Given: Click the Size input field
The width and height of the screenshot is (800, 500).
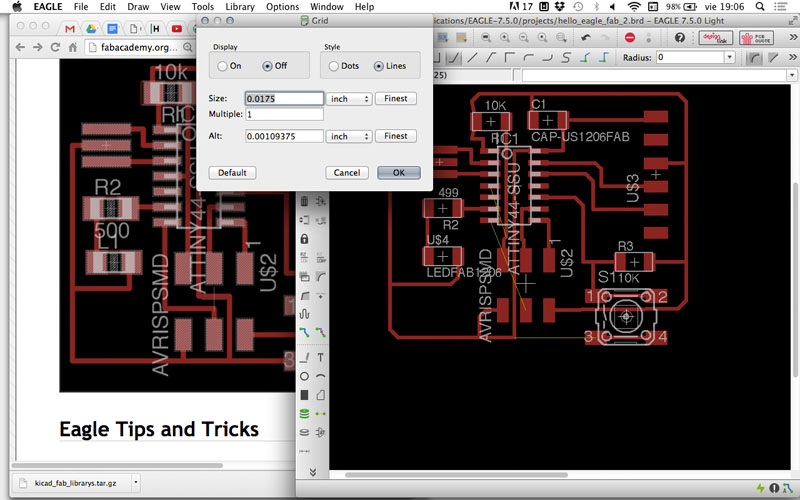Looking at the screenshot, I should [x=284, y=98].
